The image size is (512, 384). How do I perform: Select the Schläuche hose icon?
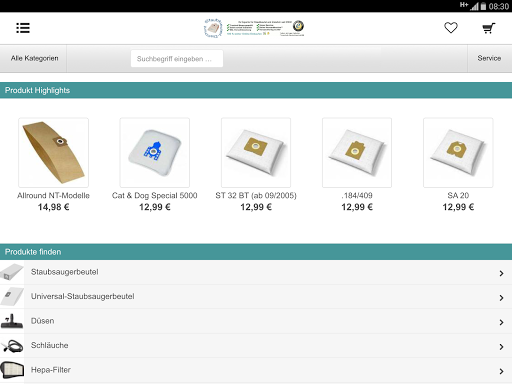pyautogui.click(x=12, y=346)
